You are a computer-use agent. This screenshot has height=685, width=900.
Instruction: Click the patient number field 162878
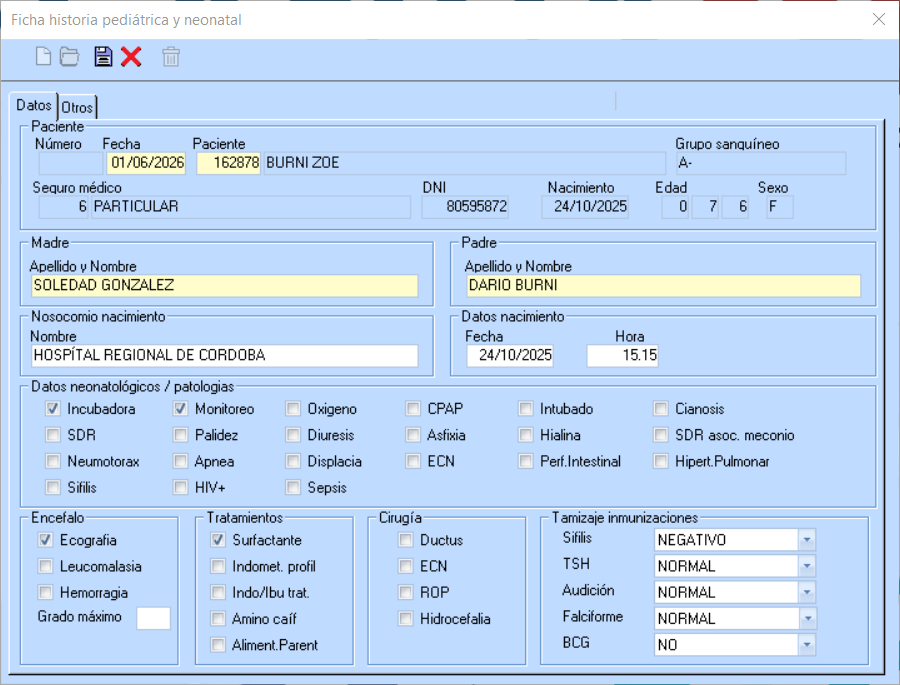point(228,162)
